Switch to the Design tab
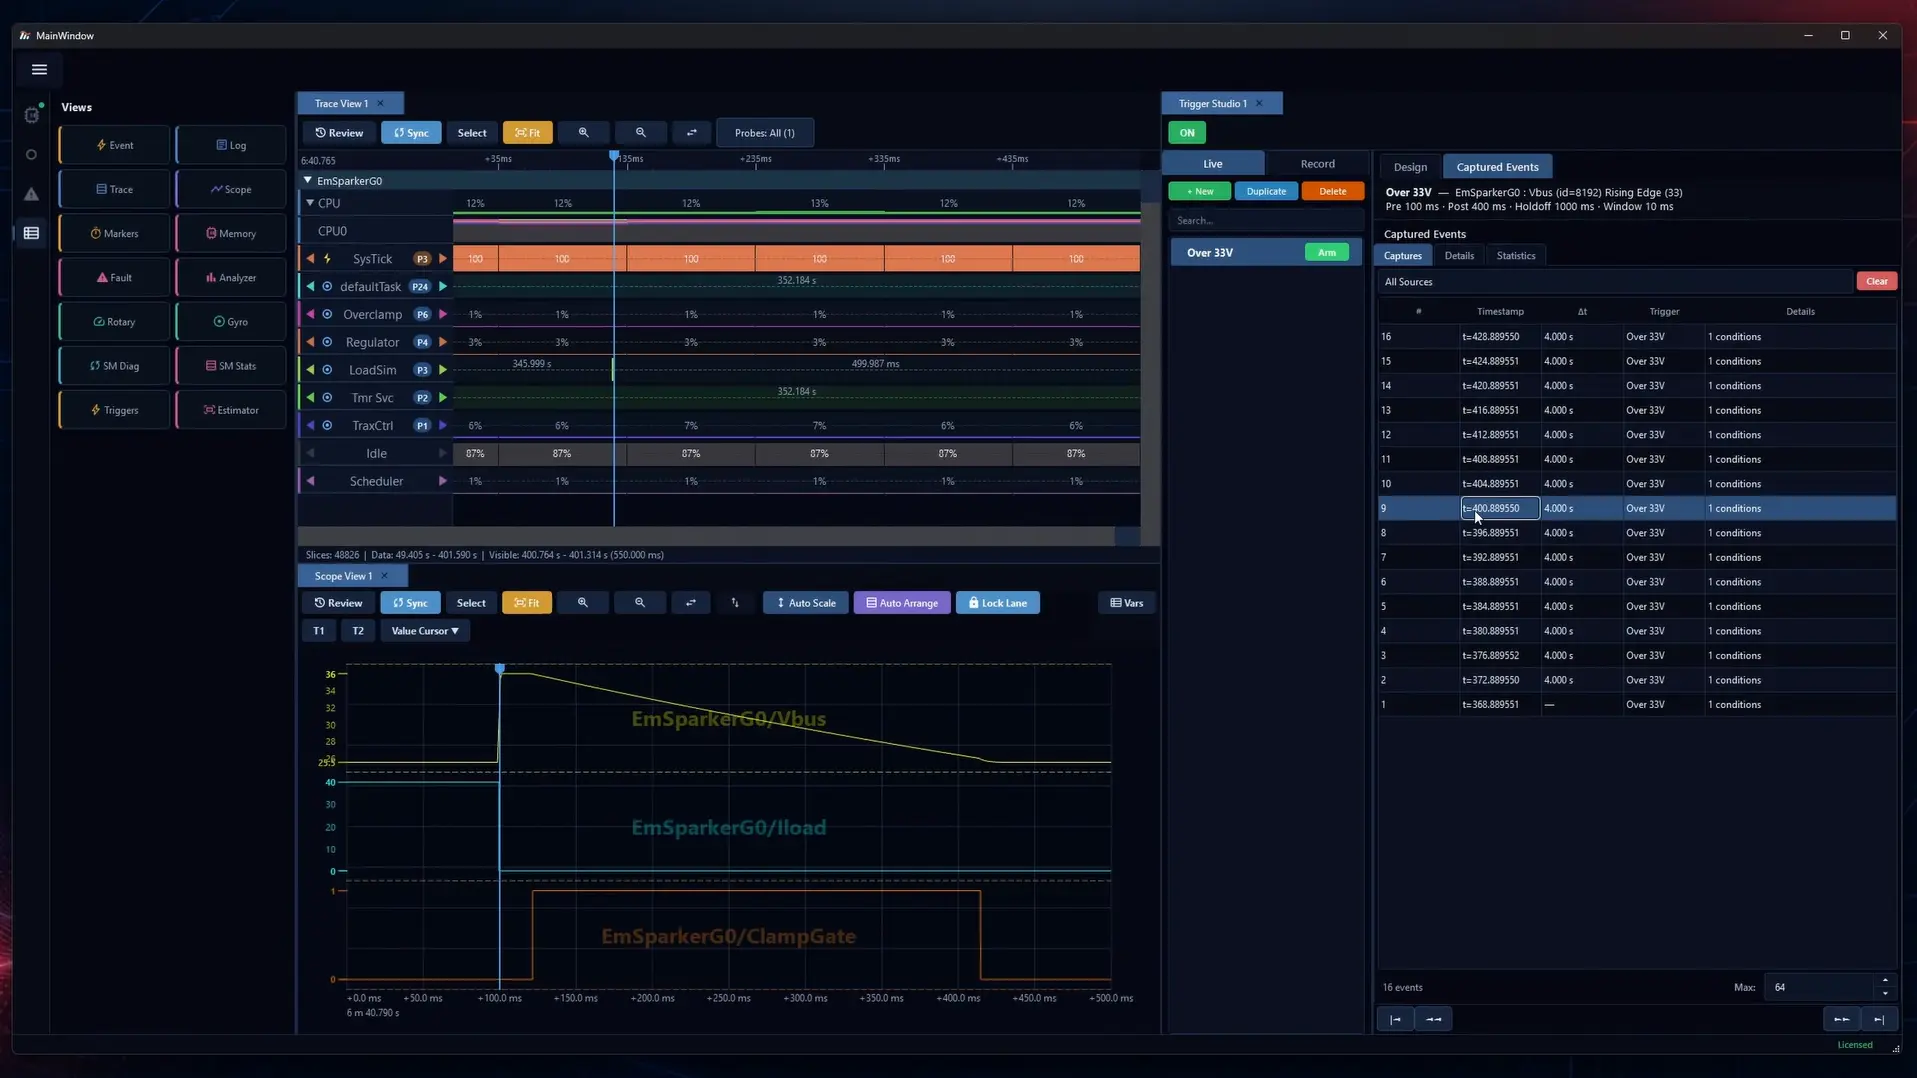The width and height of the screenshot is (1917, 1078). click(x=1410, y=167)
